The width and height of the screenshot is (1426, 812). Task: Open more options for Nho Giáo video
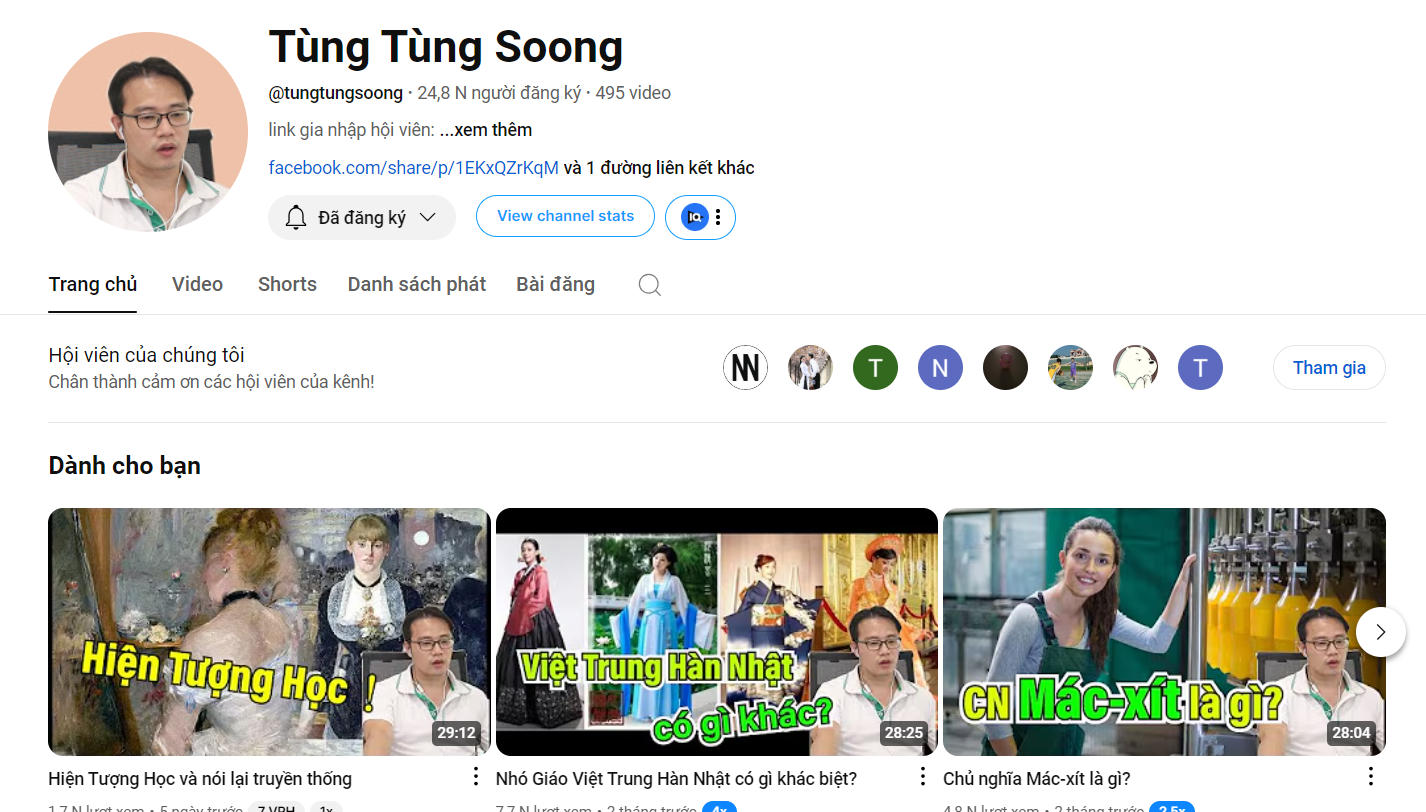(923, 777)
